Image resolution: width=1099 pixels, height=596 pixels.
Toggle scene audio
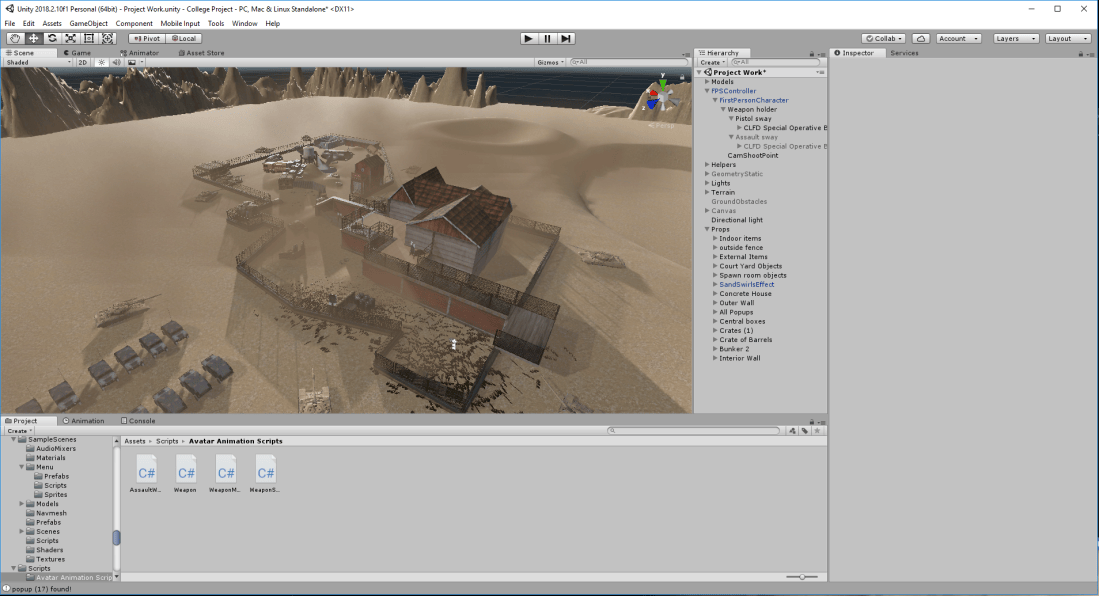116,62
